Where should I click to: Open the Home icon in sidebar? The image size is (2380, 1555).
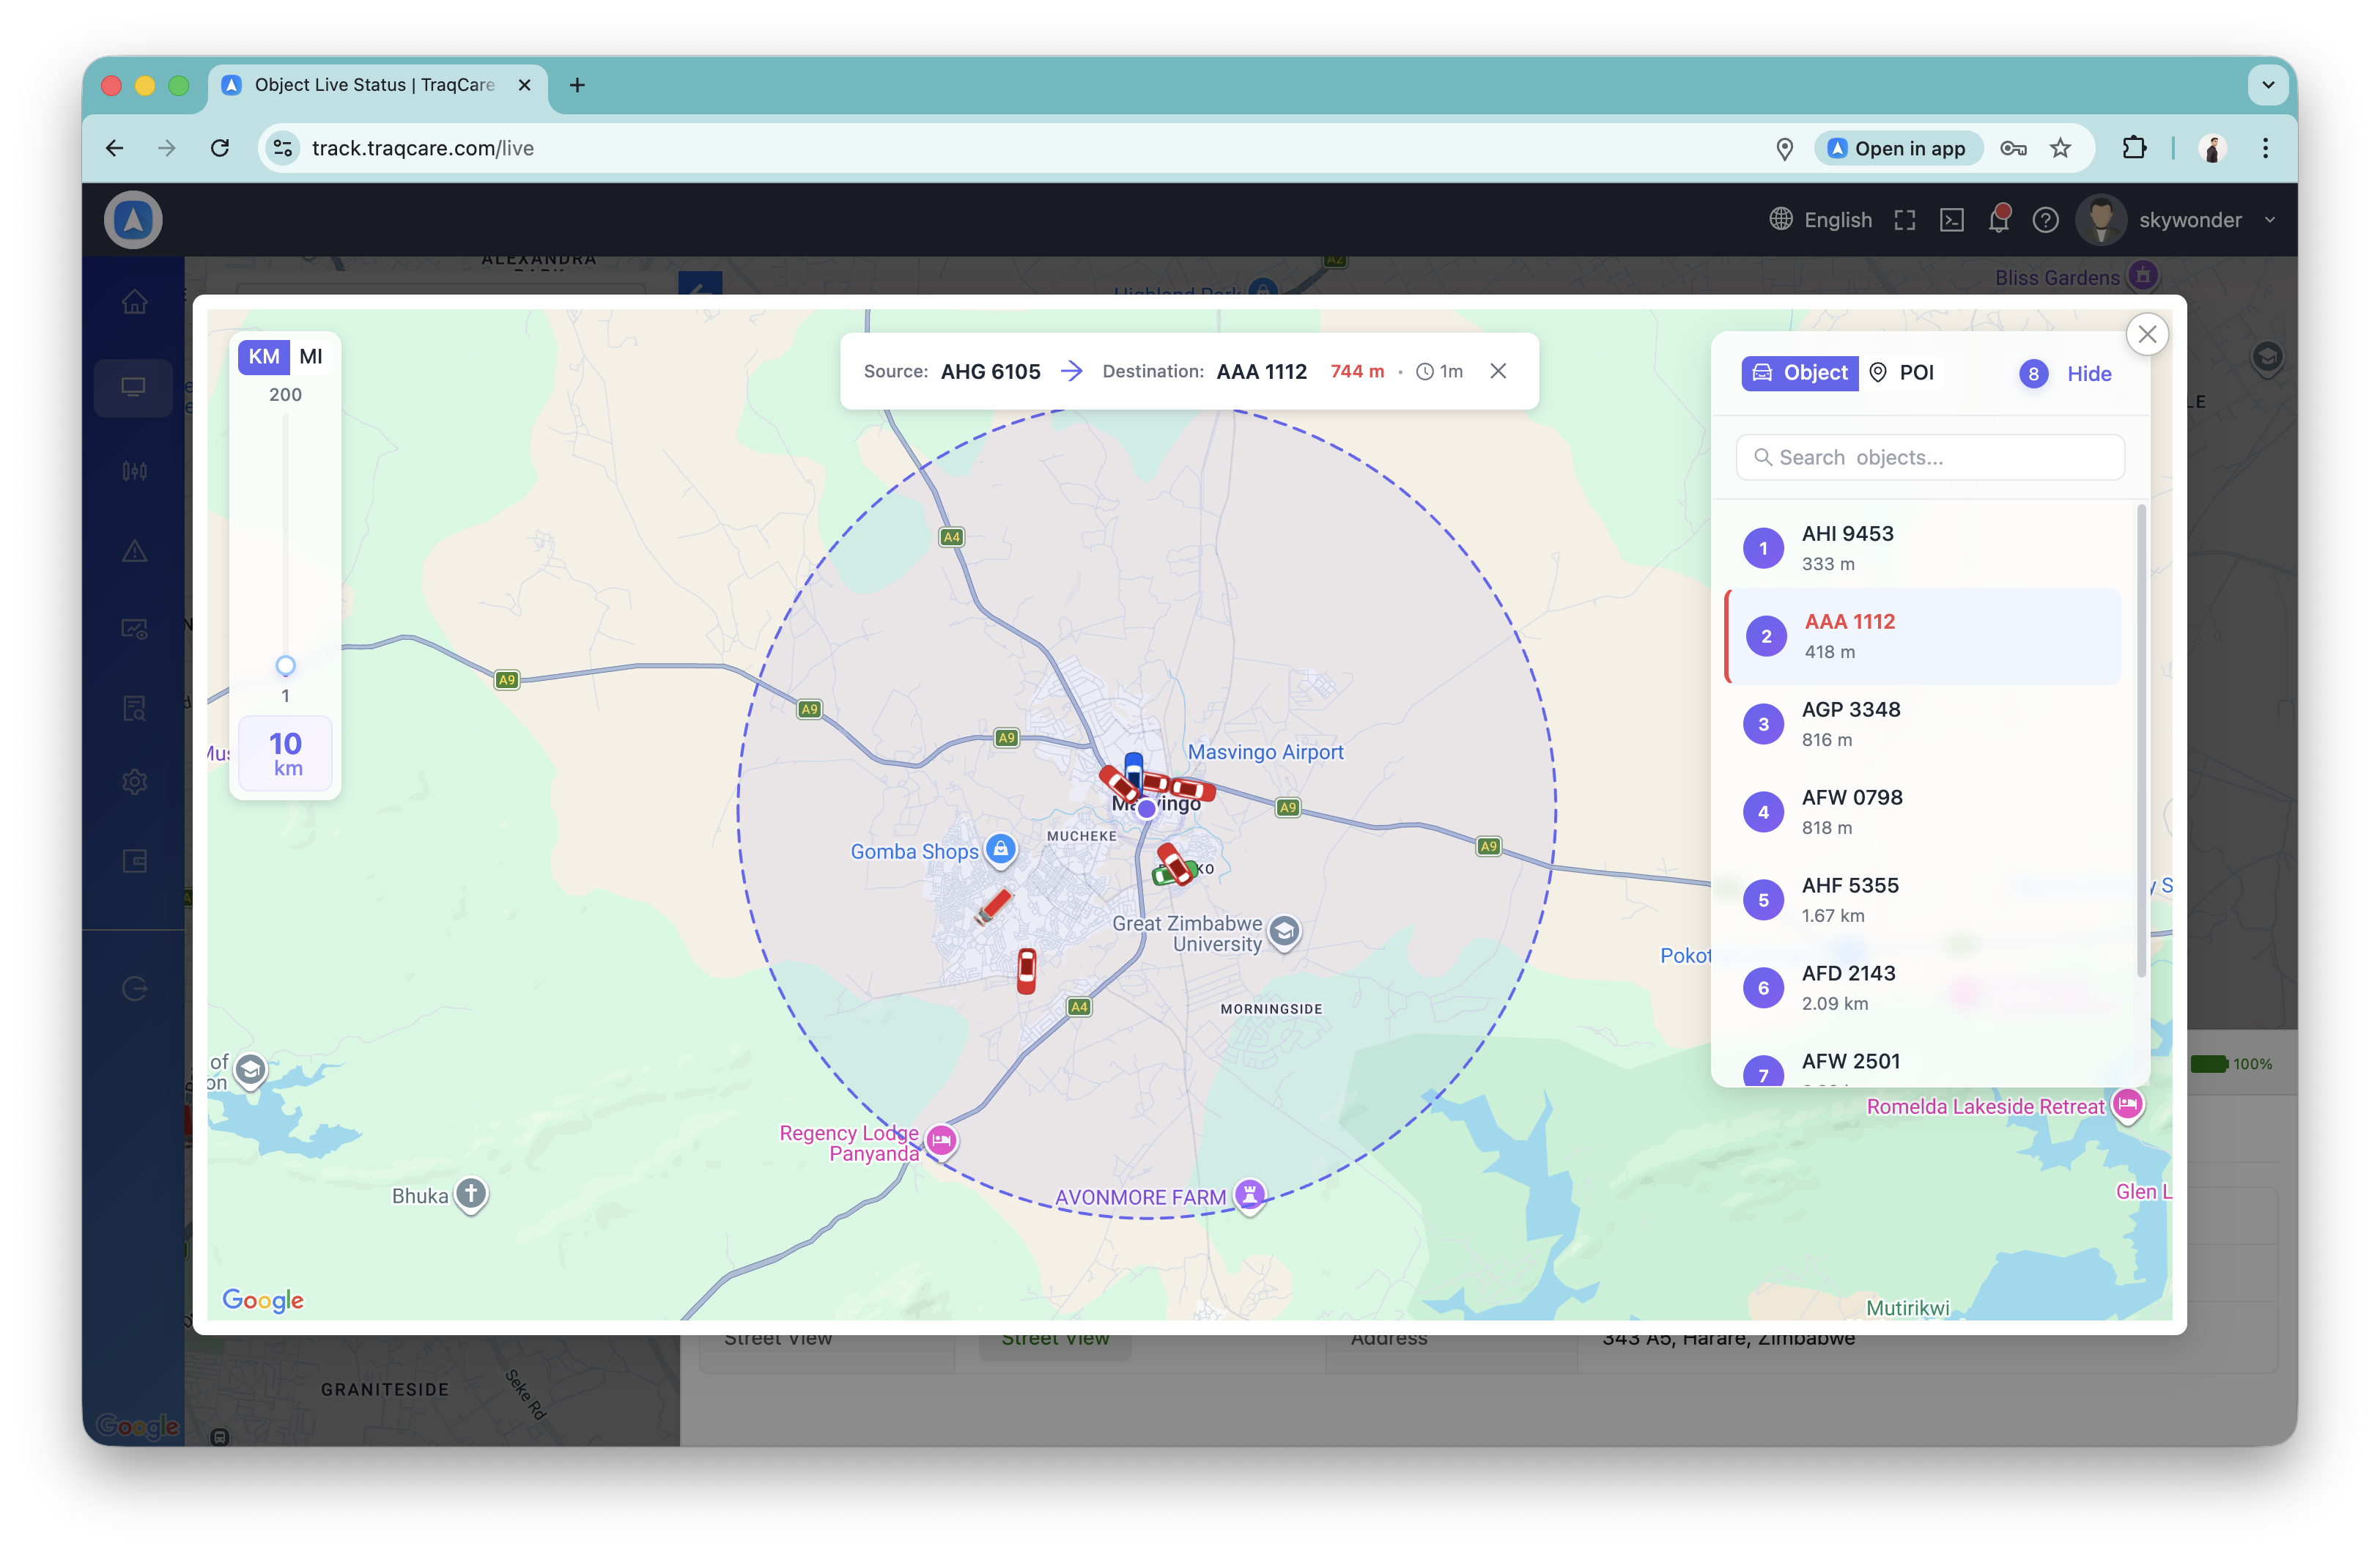point(135,302)
